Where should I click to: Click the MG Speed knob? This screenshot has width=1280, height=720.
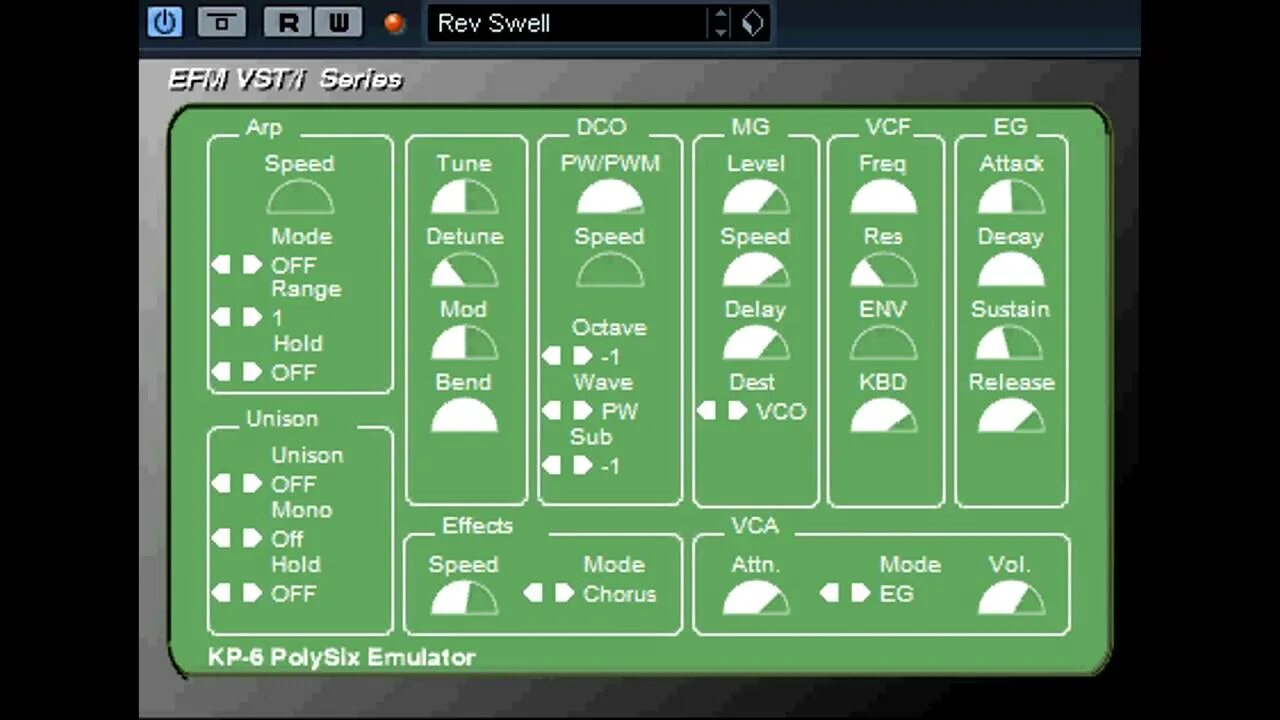[756, 271]
